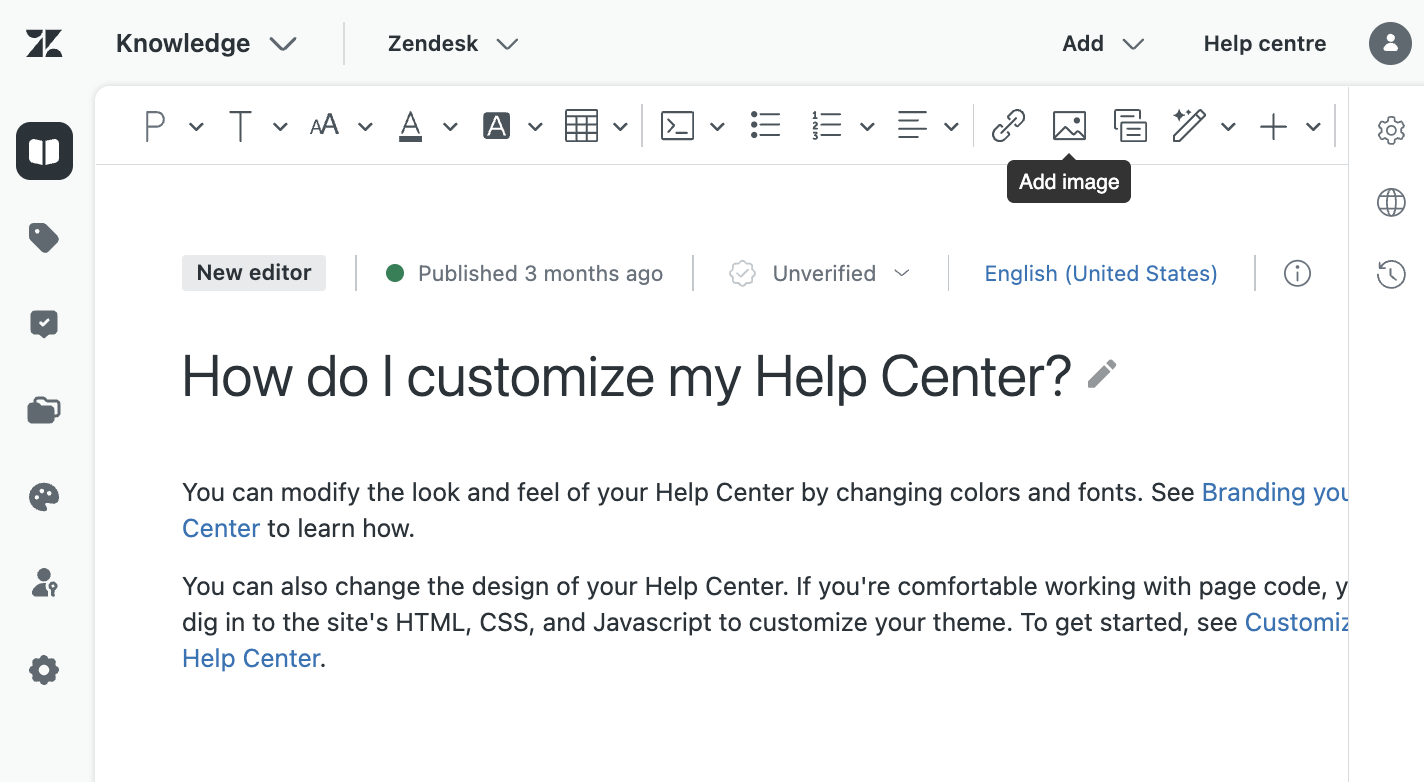Open the Knowledge product dropdown

point(206,44)
